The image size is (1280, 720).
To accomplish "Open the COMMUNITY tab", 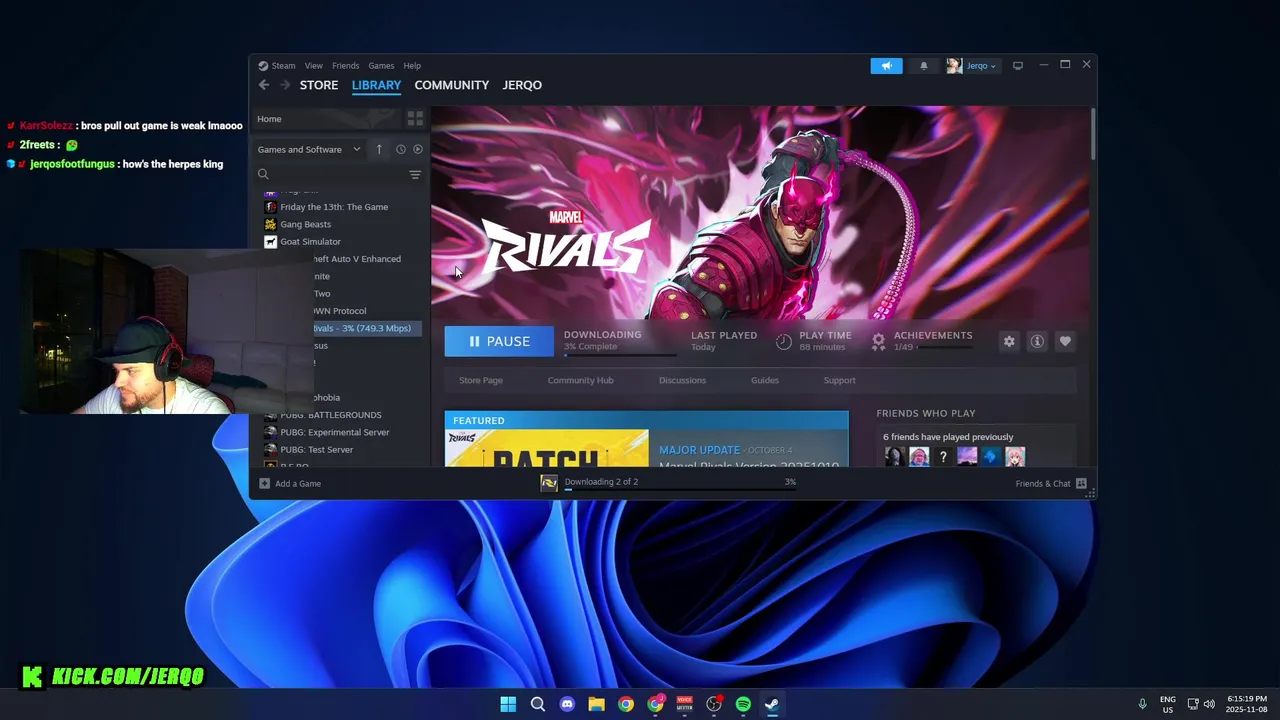I will [452, 85].
